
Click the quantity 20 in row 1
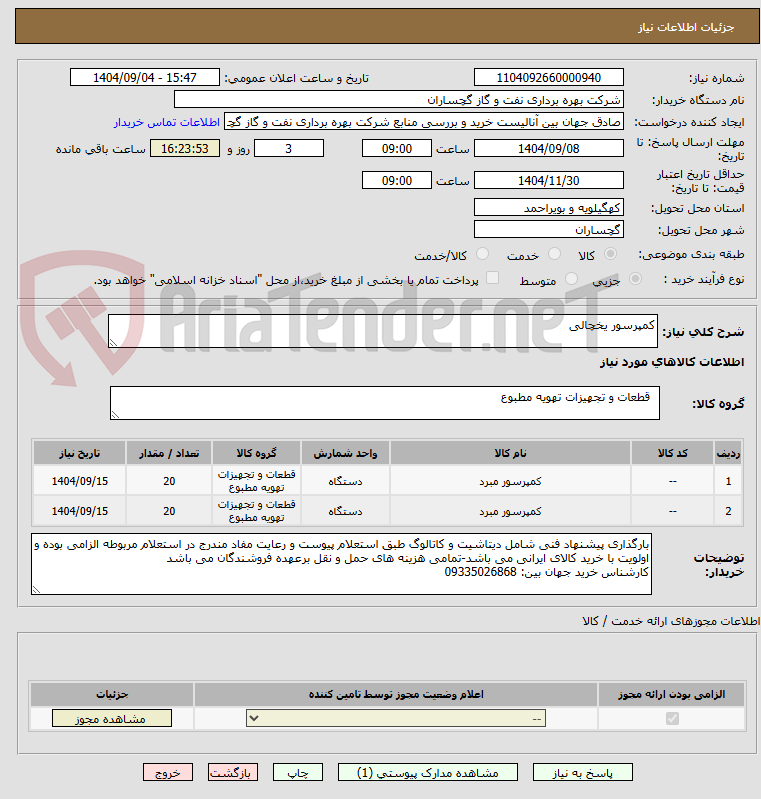(169, 481)
